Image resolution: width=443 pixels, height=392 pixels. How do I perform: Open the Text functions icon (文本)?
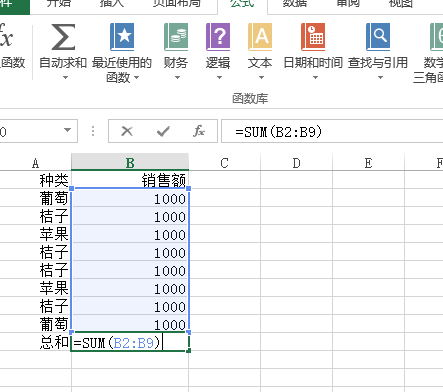pyautogui.click(x=260, y=37)
